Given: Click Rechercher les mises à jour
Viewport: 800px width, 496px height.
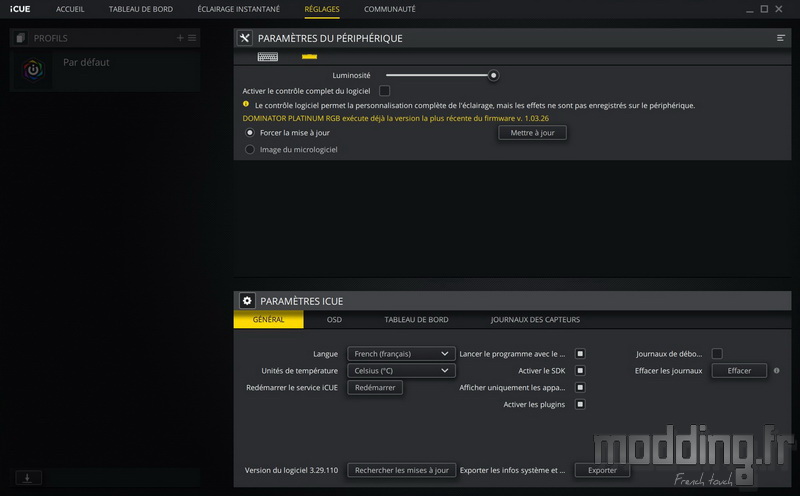Looking at the screenshot, I should click(x=402, y=470).
